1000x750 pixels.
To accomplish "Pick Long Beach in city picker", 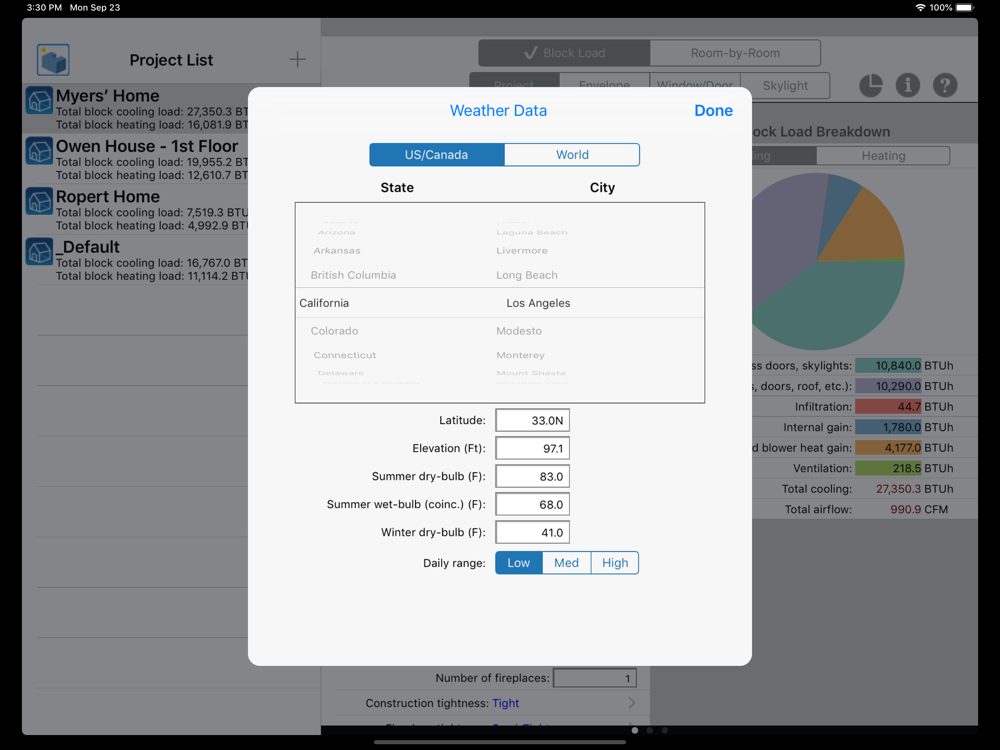I will [x=527, y=275].
